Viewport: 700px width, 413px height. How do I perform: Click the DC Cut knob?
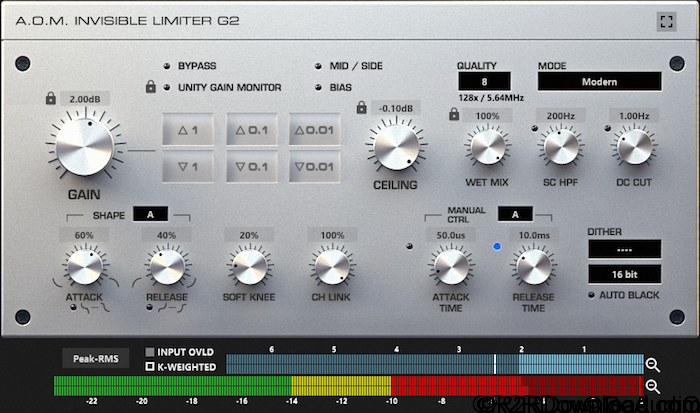click(635, 147)
